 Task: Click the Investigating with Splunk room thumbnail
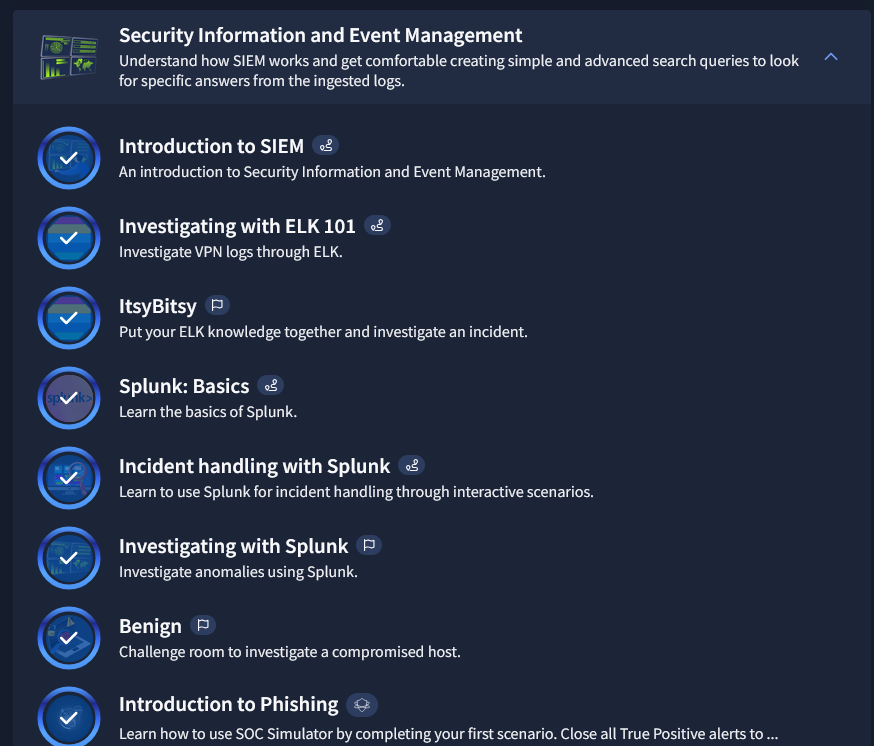click(x=69, y=558)
